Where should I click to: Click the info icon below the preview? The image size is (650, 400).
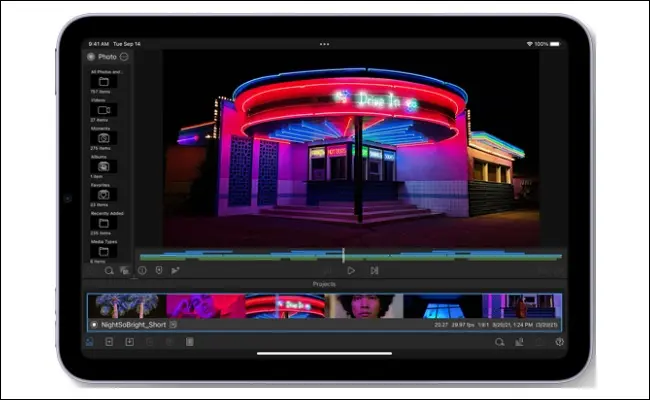[142, 270]
